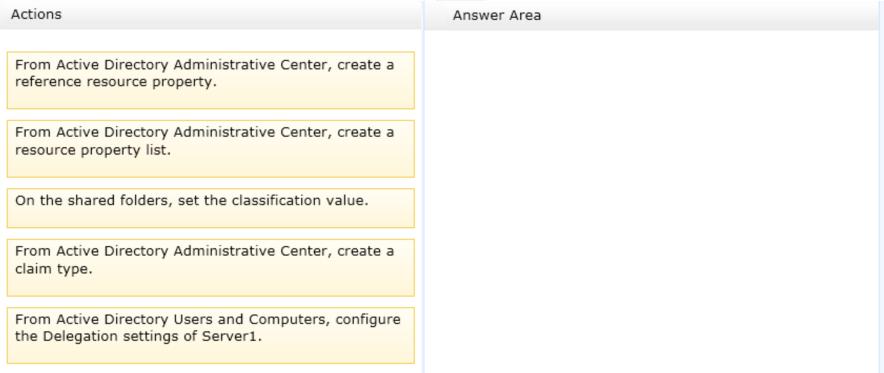Pick the 'set the classification value' action
This screenshot has width=884, height=373.
(210, 208)
